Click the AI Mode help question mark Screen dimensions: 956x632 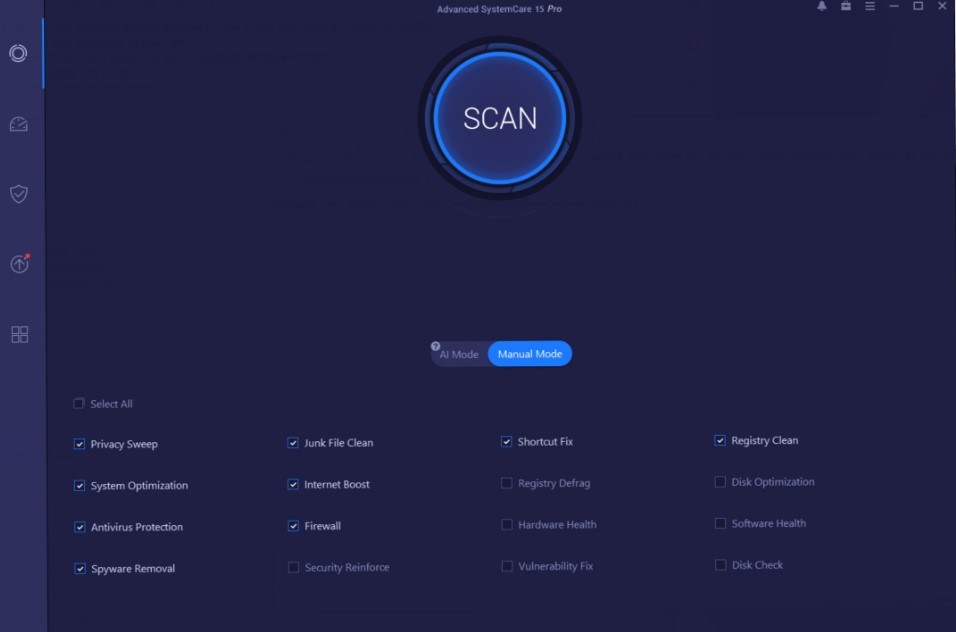coord(436,346)
